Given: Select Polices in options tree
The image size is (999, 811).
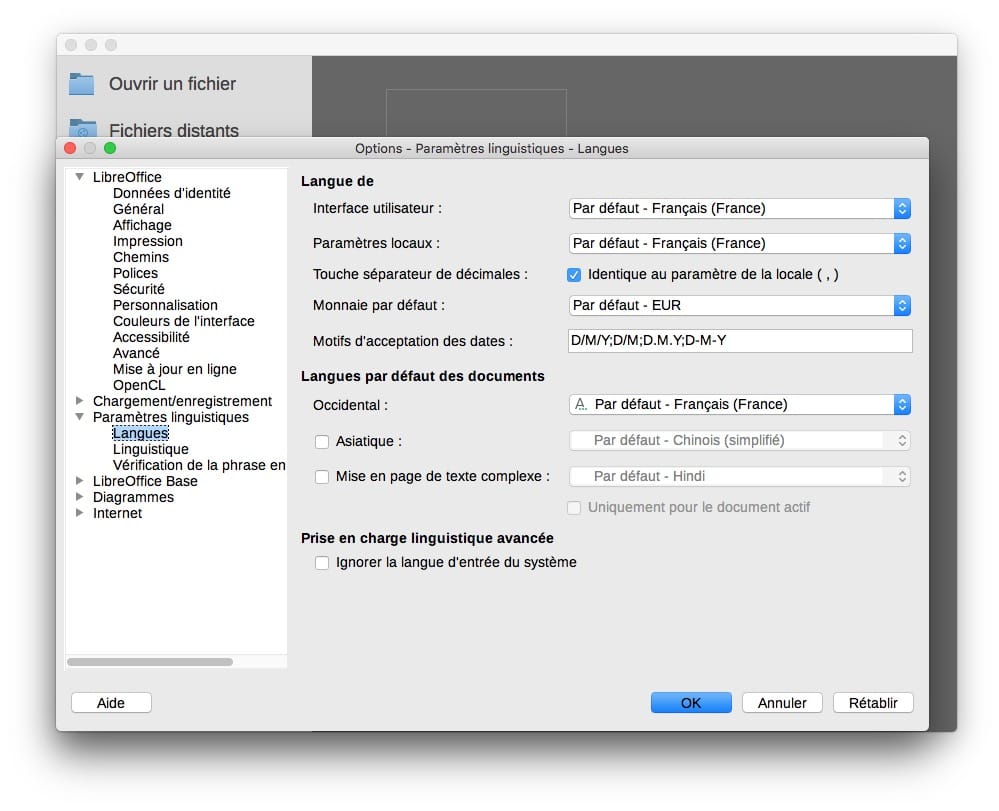Looking at the screenshot, I should (x=135, y=273).
